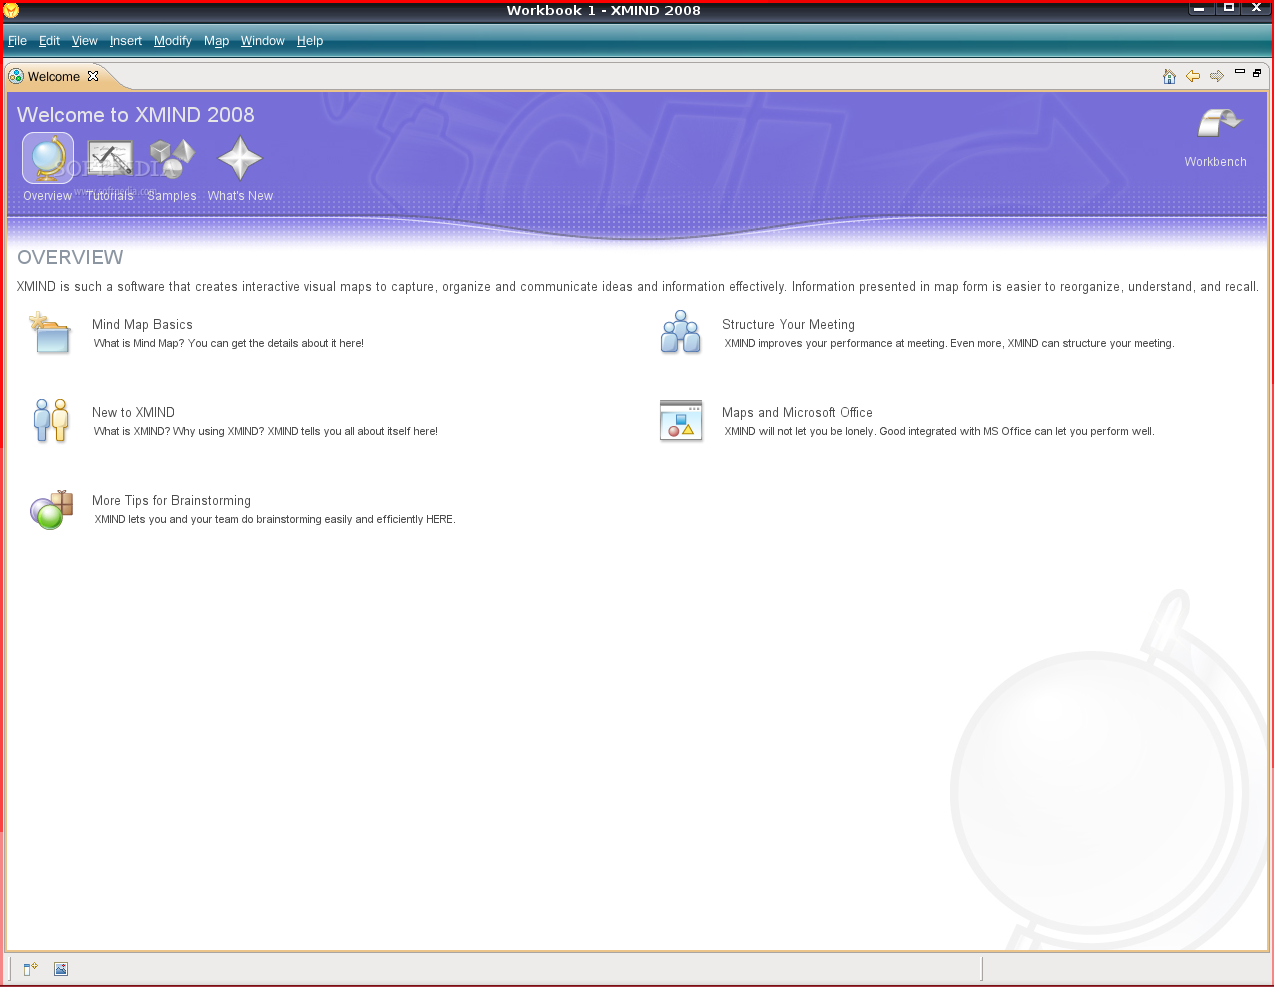1274x987 pixels.
Task: Open the View menu
Action: (x=84, y=41)
